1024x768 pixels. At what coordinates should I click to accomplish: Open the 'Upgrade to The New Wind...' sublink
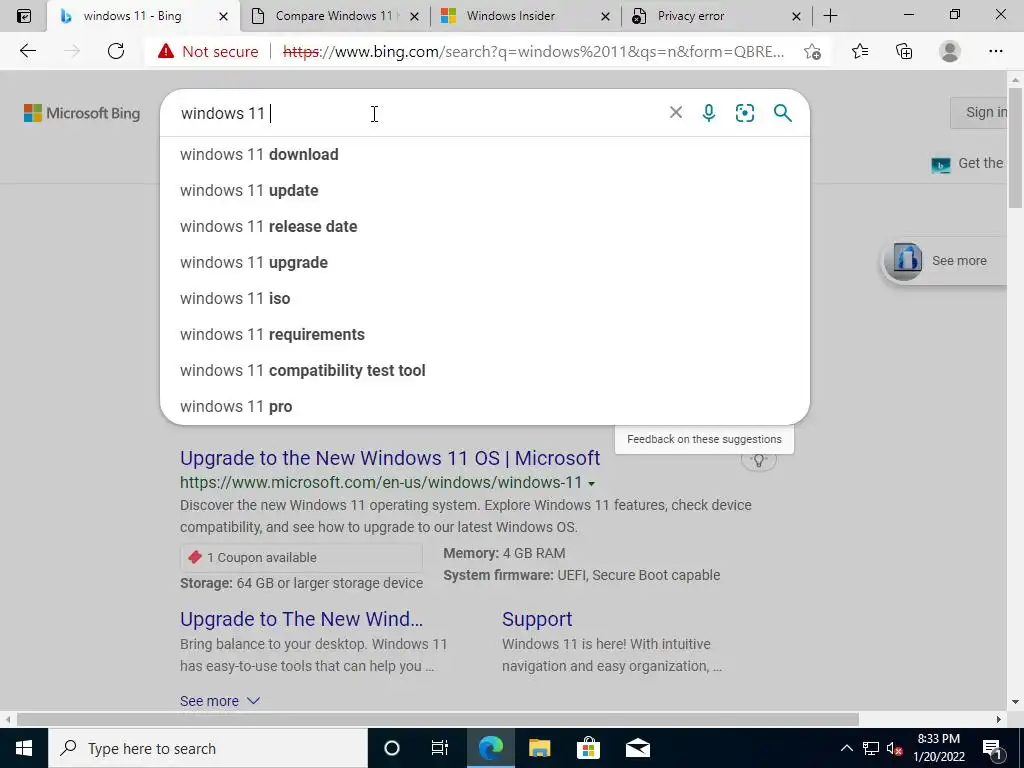coord(302,619)
